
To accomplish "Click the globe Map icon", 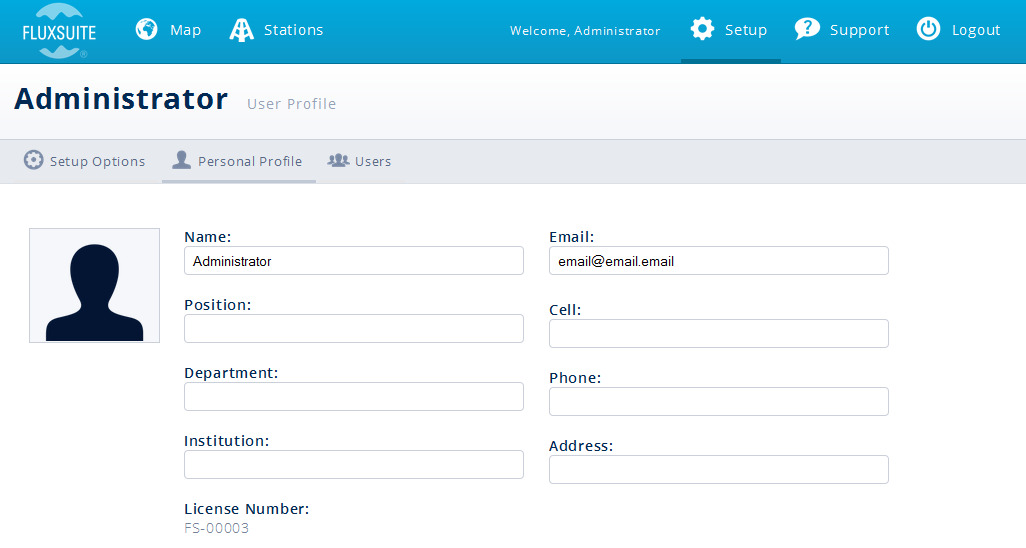I will 147,30.
